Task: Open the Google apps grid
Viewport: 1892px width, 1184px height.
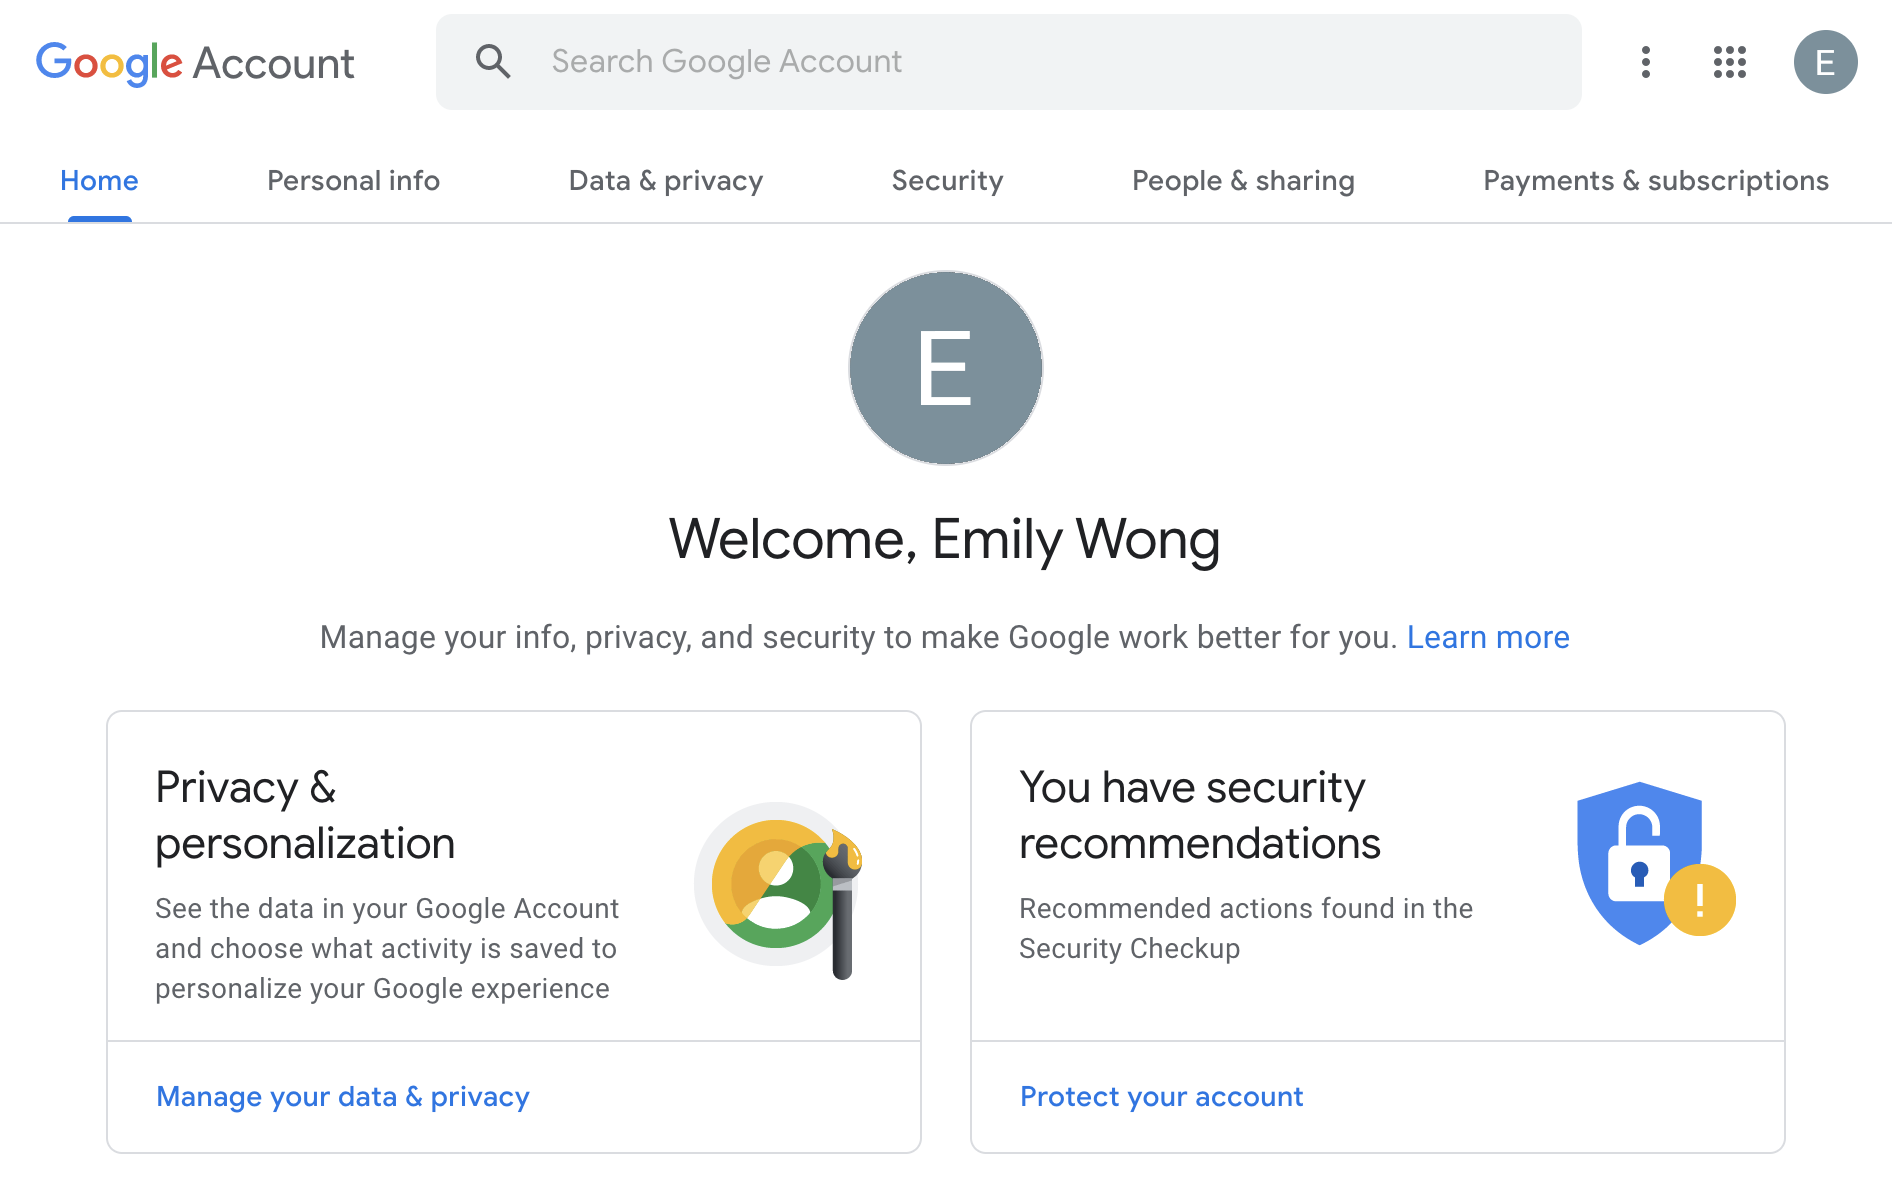Action: coord(1728,62)
